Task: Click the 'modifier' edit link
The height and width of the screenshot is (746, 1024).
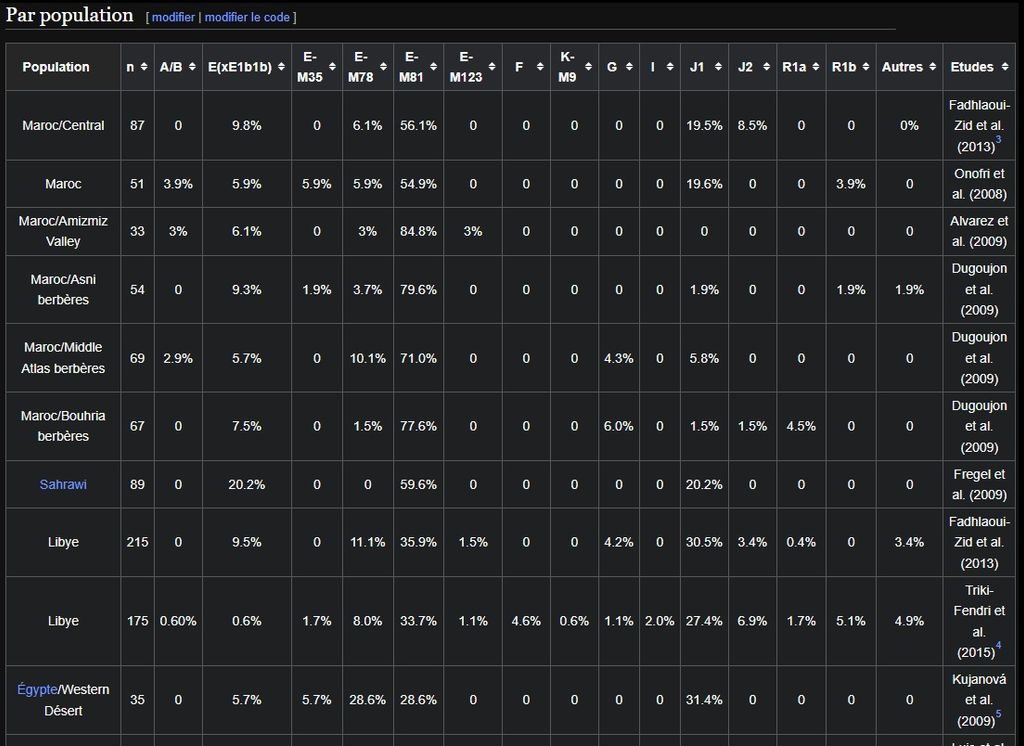Action: 173,18
